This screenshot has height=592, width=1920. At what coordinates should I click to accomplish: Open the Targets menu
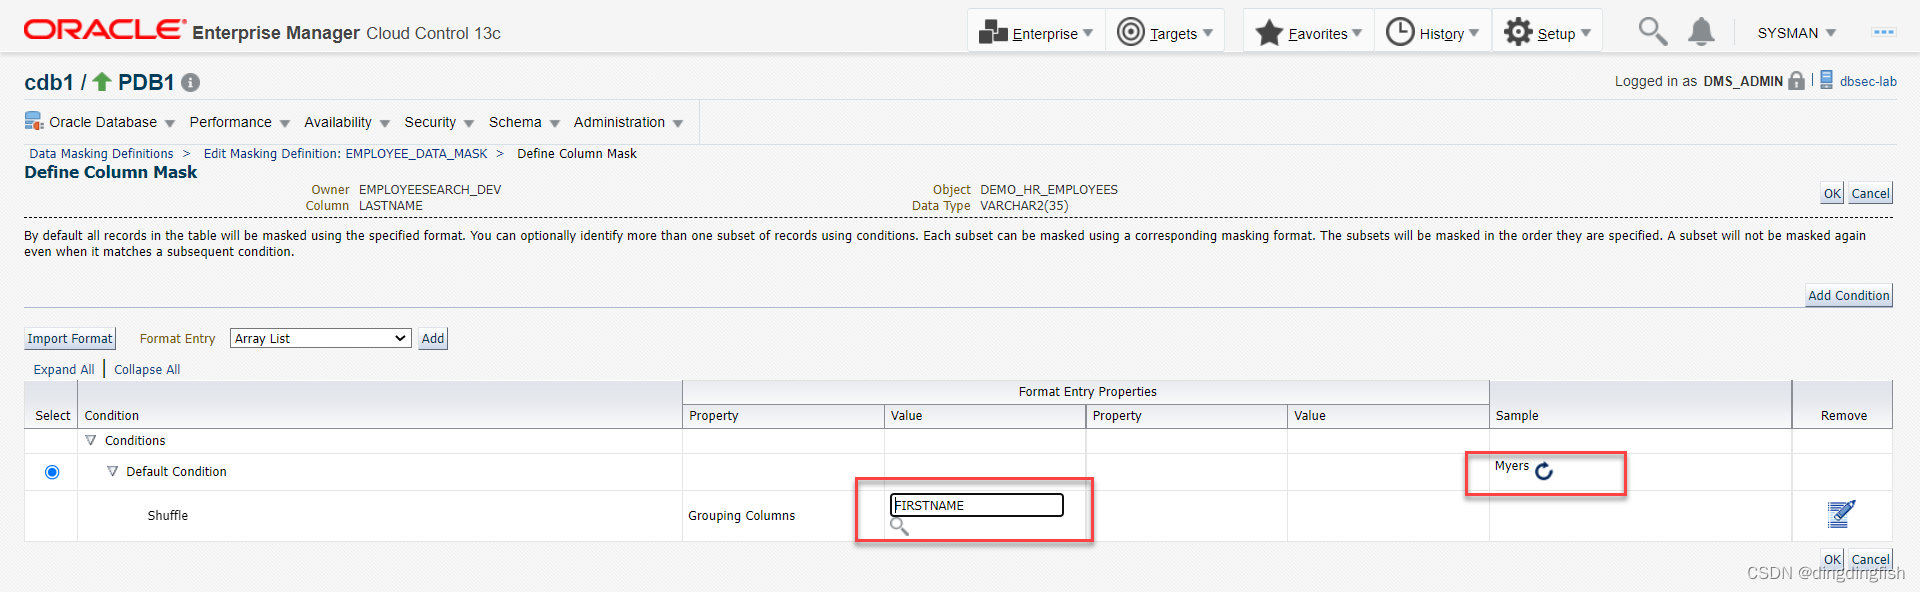click(1164, 33)
